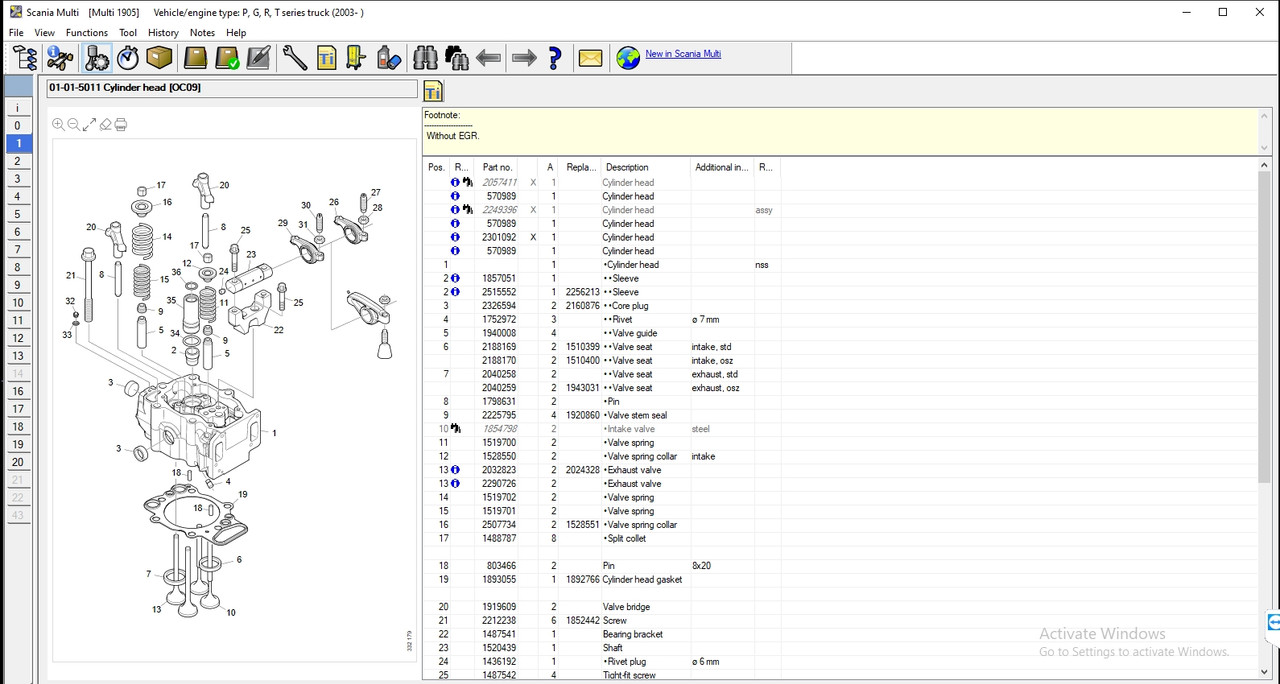This screenshot has height=684, width=1280.
Task: Click info icon on the 1857051 Sleeve row
Action: 455,278
